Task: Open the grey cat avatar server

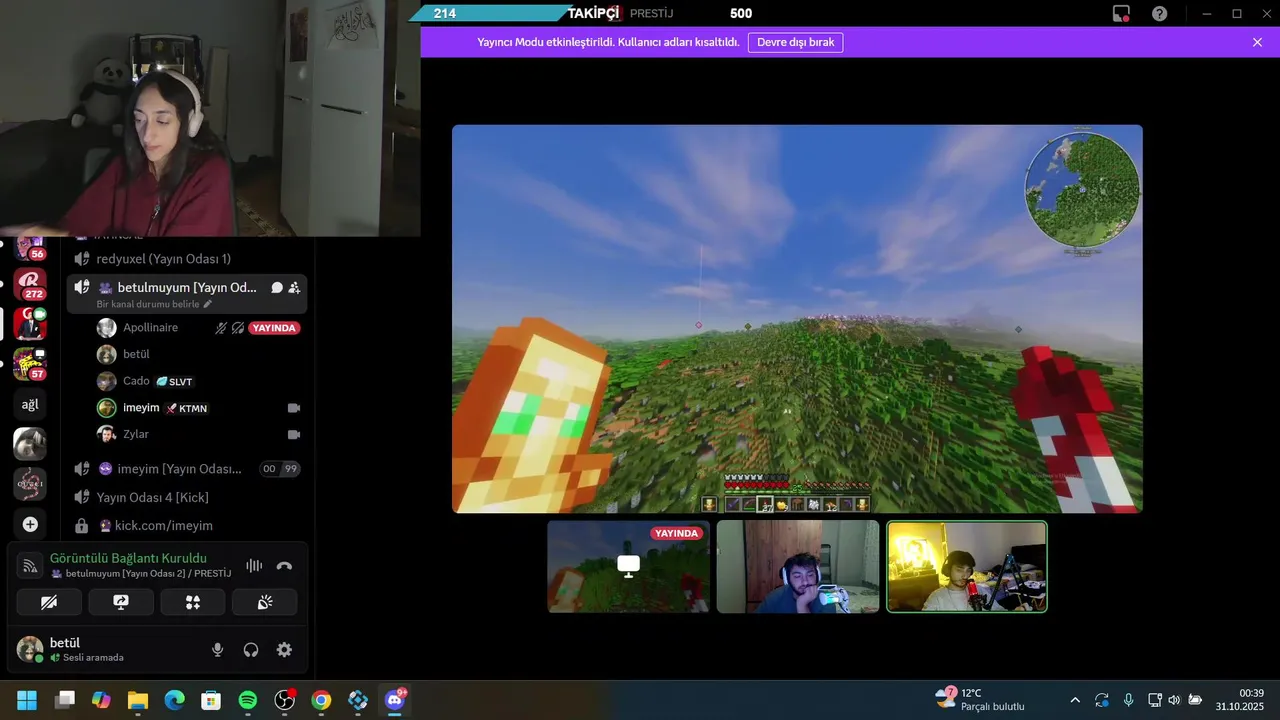Action: tap(30, 444)
